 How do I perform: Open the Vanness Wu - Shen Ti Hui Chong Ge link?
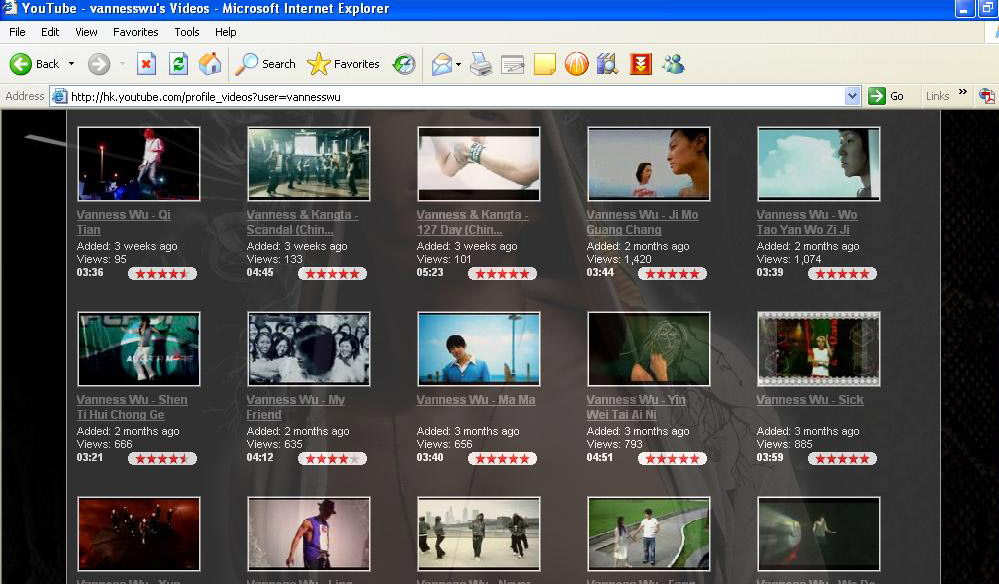132,407
